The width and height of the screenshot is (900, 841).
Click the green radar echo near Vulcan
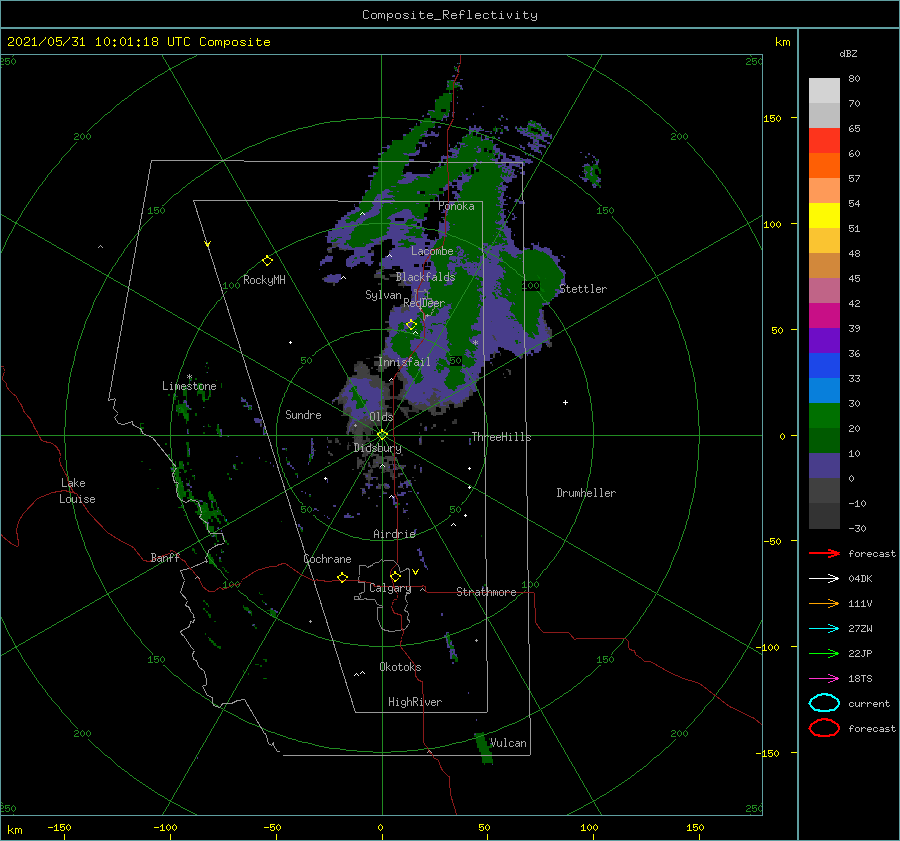pos(484,748)
